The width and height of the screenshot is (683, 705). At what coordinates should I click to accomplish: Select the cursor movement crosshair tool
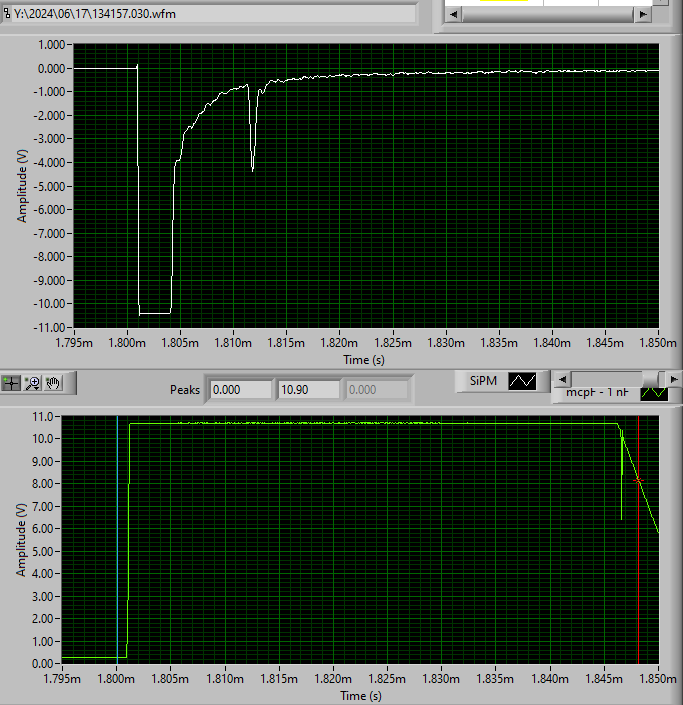pos(11,384)
